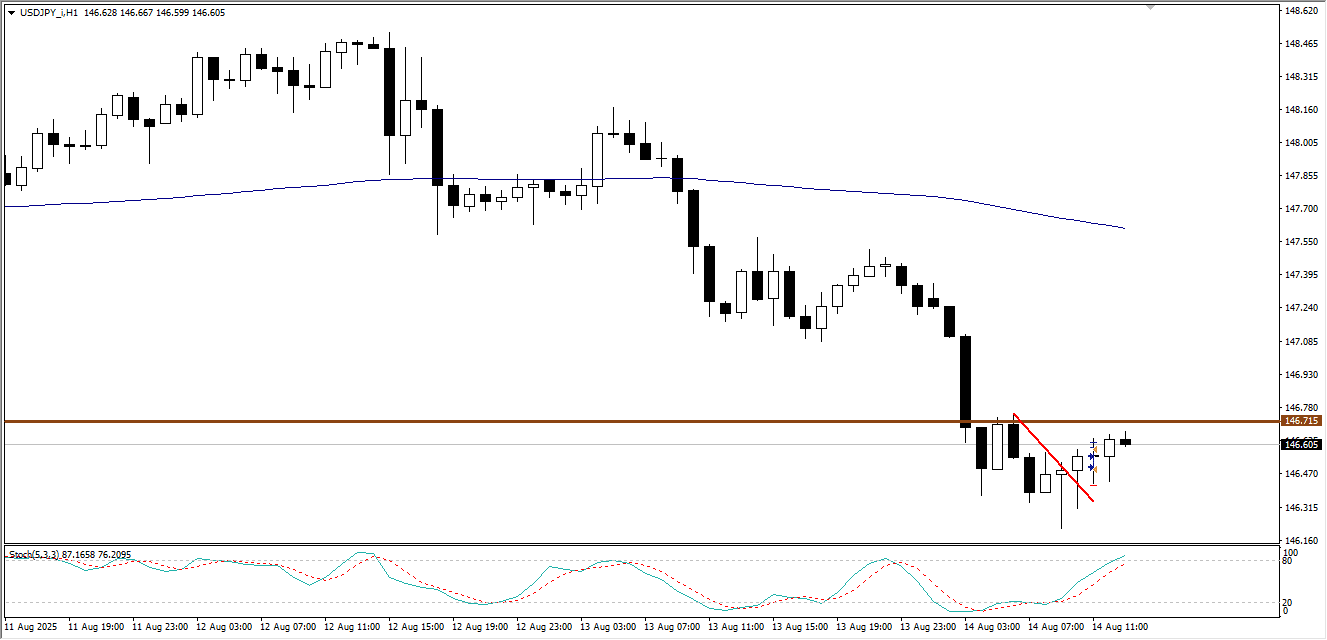Open the dropdown arrow beside USDJPY_i,H1
1327x640 pixels.
coord(11,12)
